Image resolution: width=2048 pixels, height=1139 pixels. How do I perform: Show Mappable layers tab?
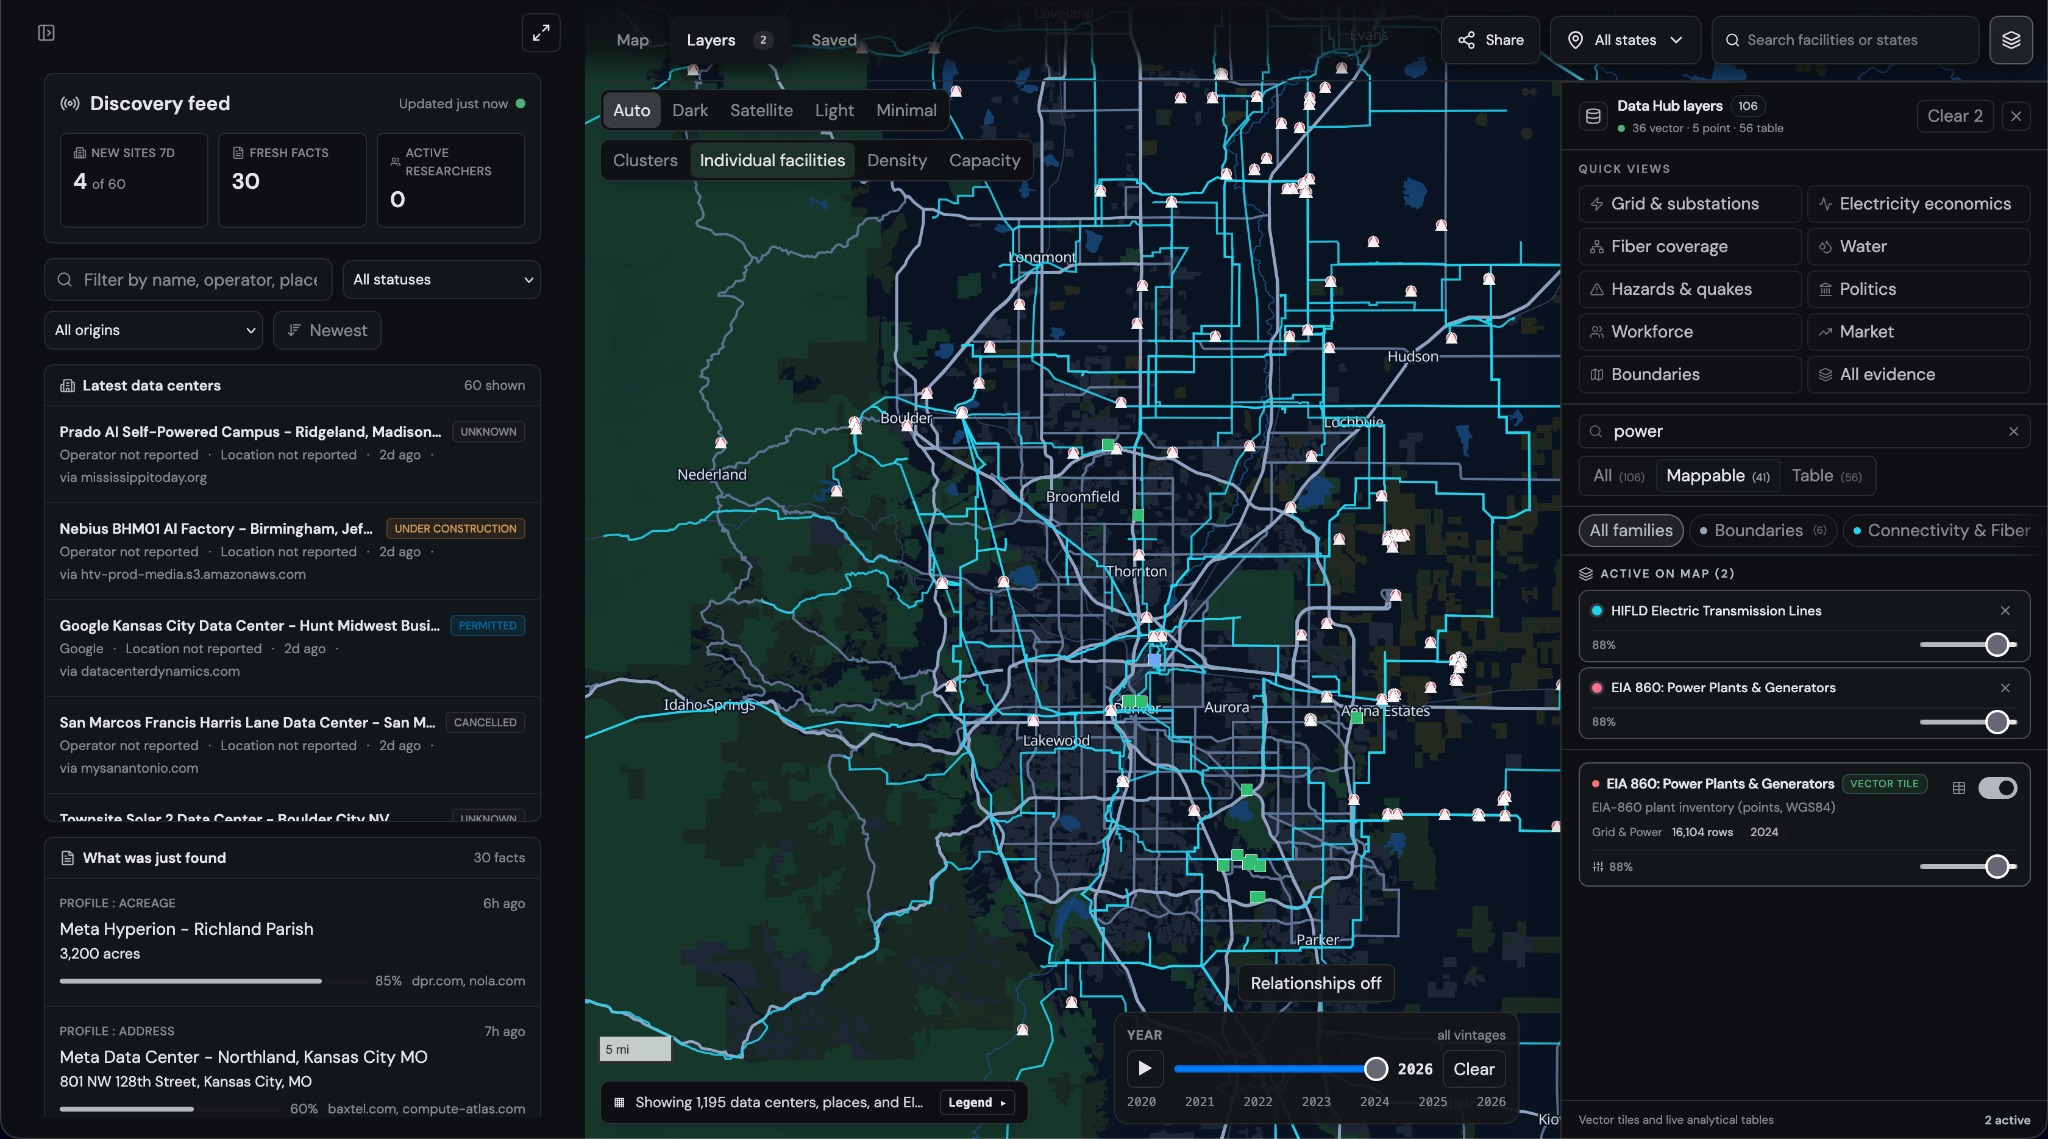pyautogui.click(x=1717, y=476)
